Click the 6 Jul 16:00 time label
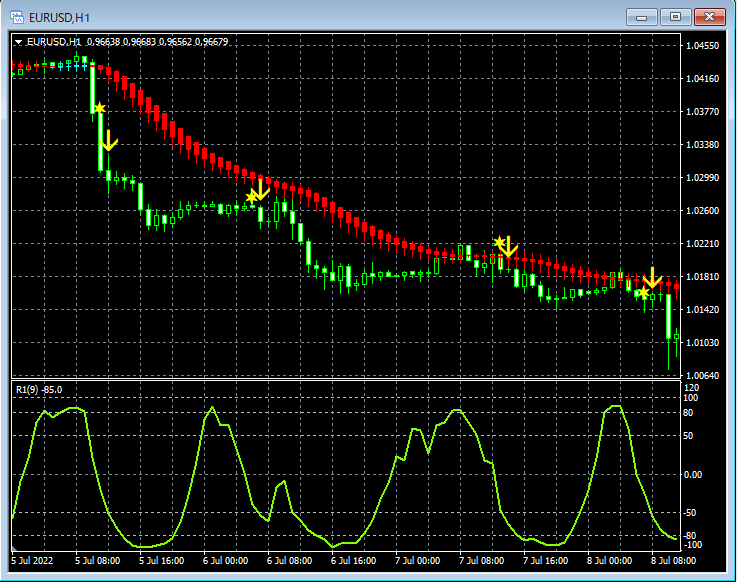Screen dimensions: 738x582 click(x=353, y=561)
